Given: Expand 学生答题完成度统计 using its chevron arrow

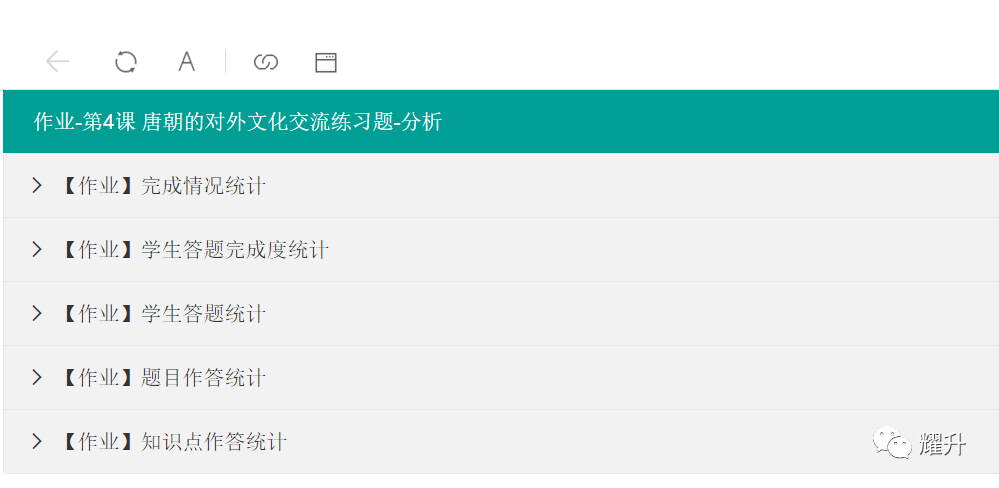Looking at the screenshot, I should 37,249.
